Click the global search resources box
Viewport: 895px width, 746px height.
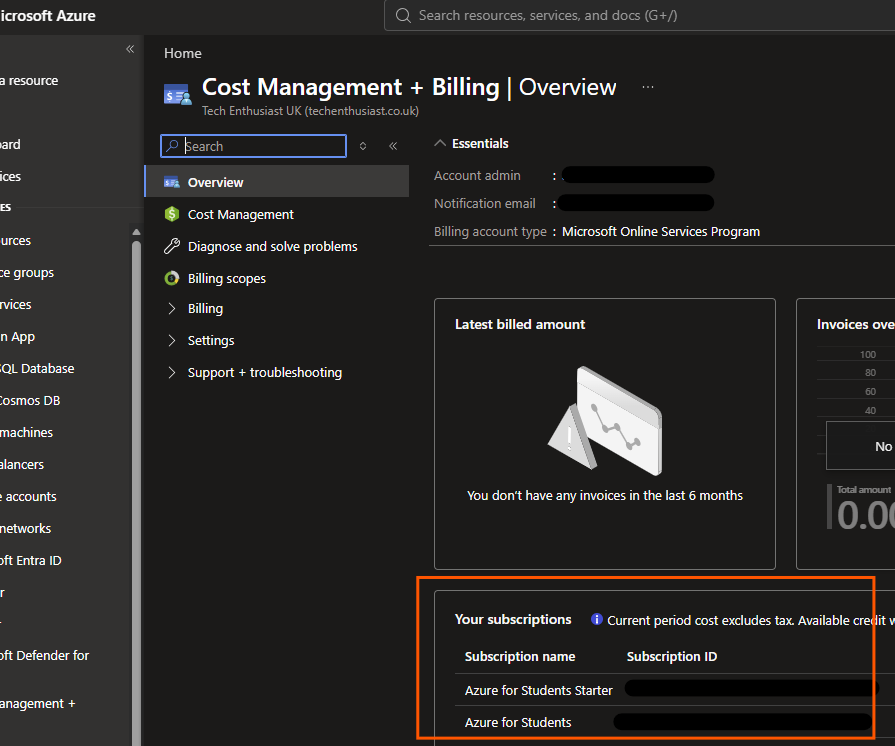tap(639, 15)
